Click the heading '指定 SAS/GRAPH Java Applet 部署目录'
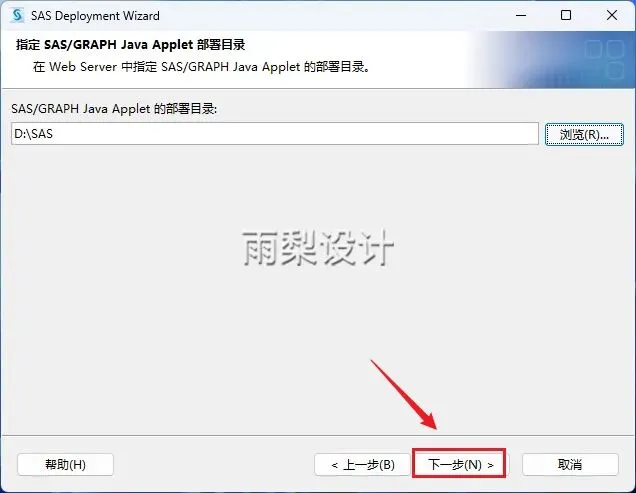This screenshot has width=636, height=493. coord(131,45)
